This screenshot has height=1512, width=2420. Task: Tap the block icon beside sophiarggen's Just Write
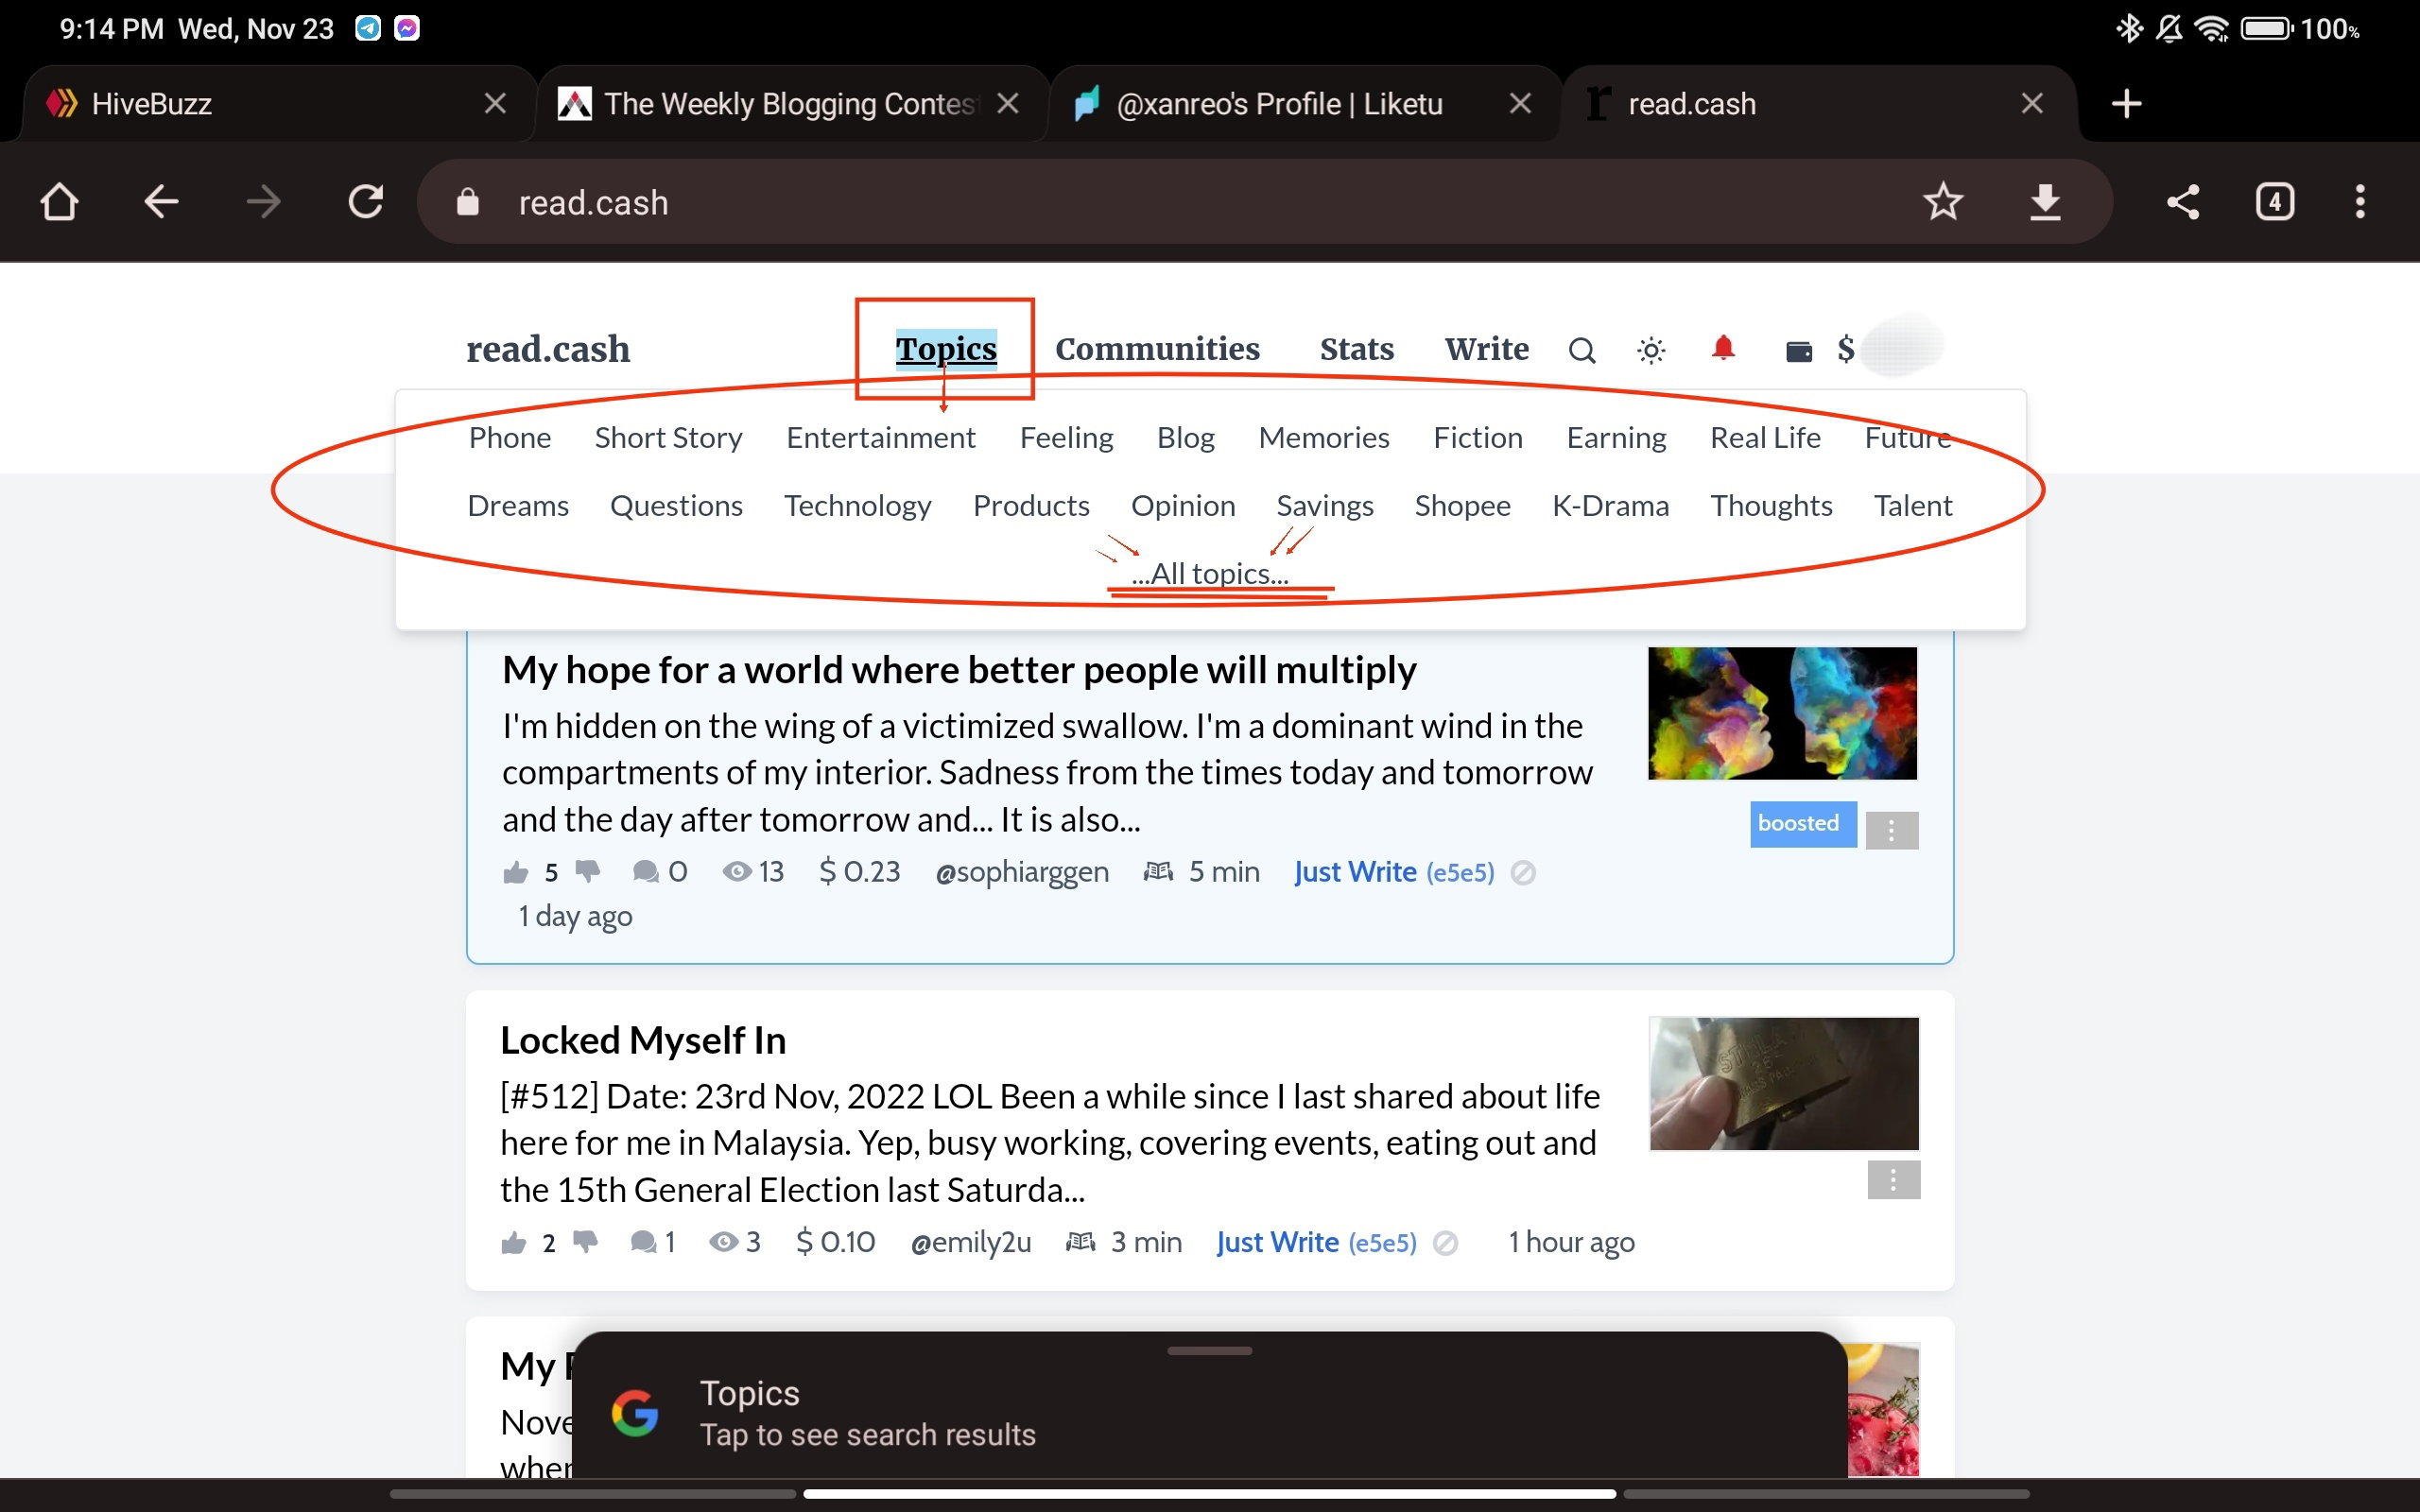click(x=1523, y=873)
